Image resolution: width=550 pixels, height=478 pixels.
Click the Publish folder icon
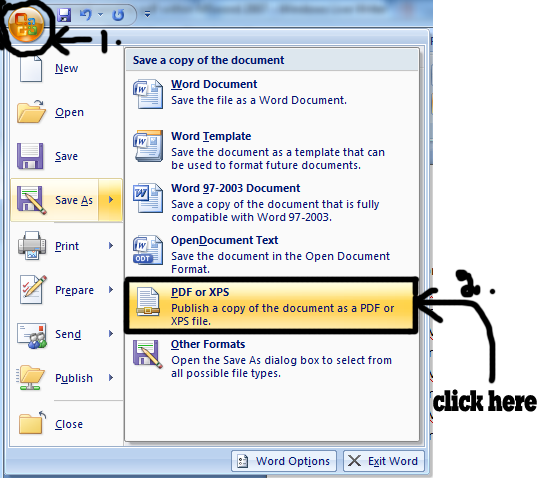pos(30,378)
